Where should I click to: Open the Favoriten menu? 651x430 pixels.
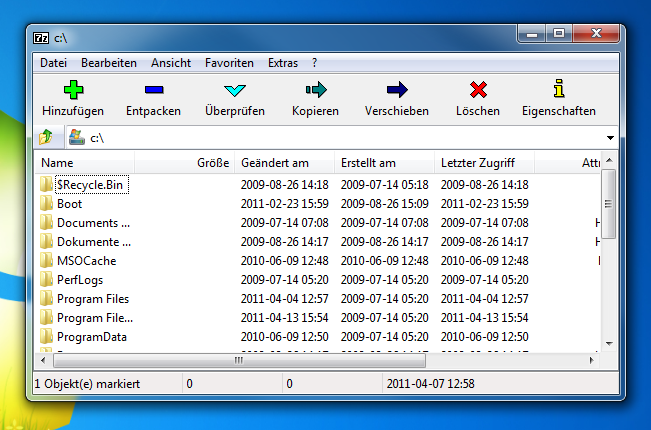(229, 62)
